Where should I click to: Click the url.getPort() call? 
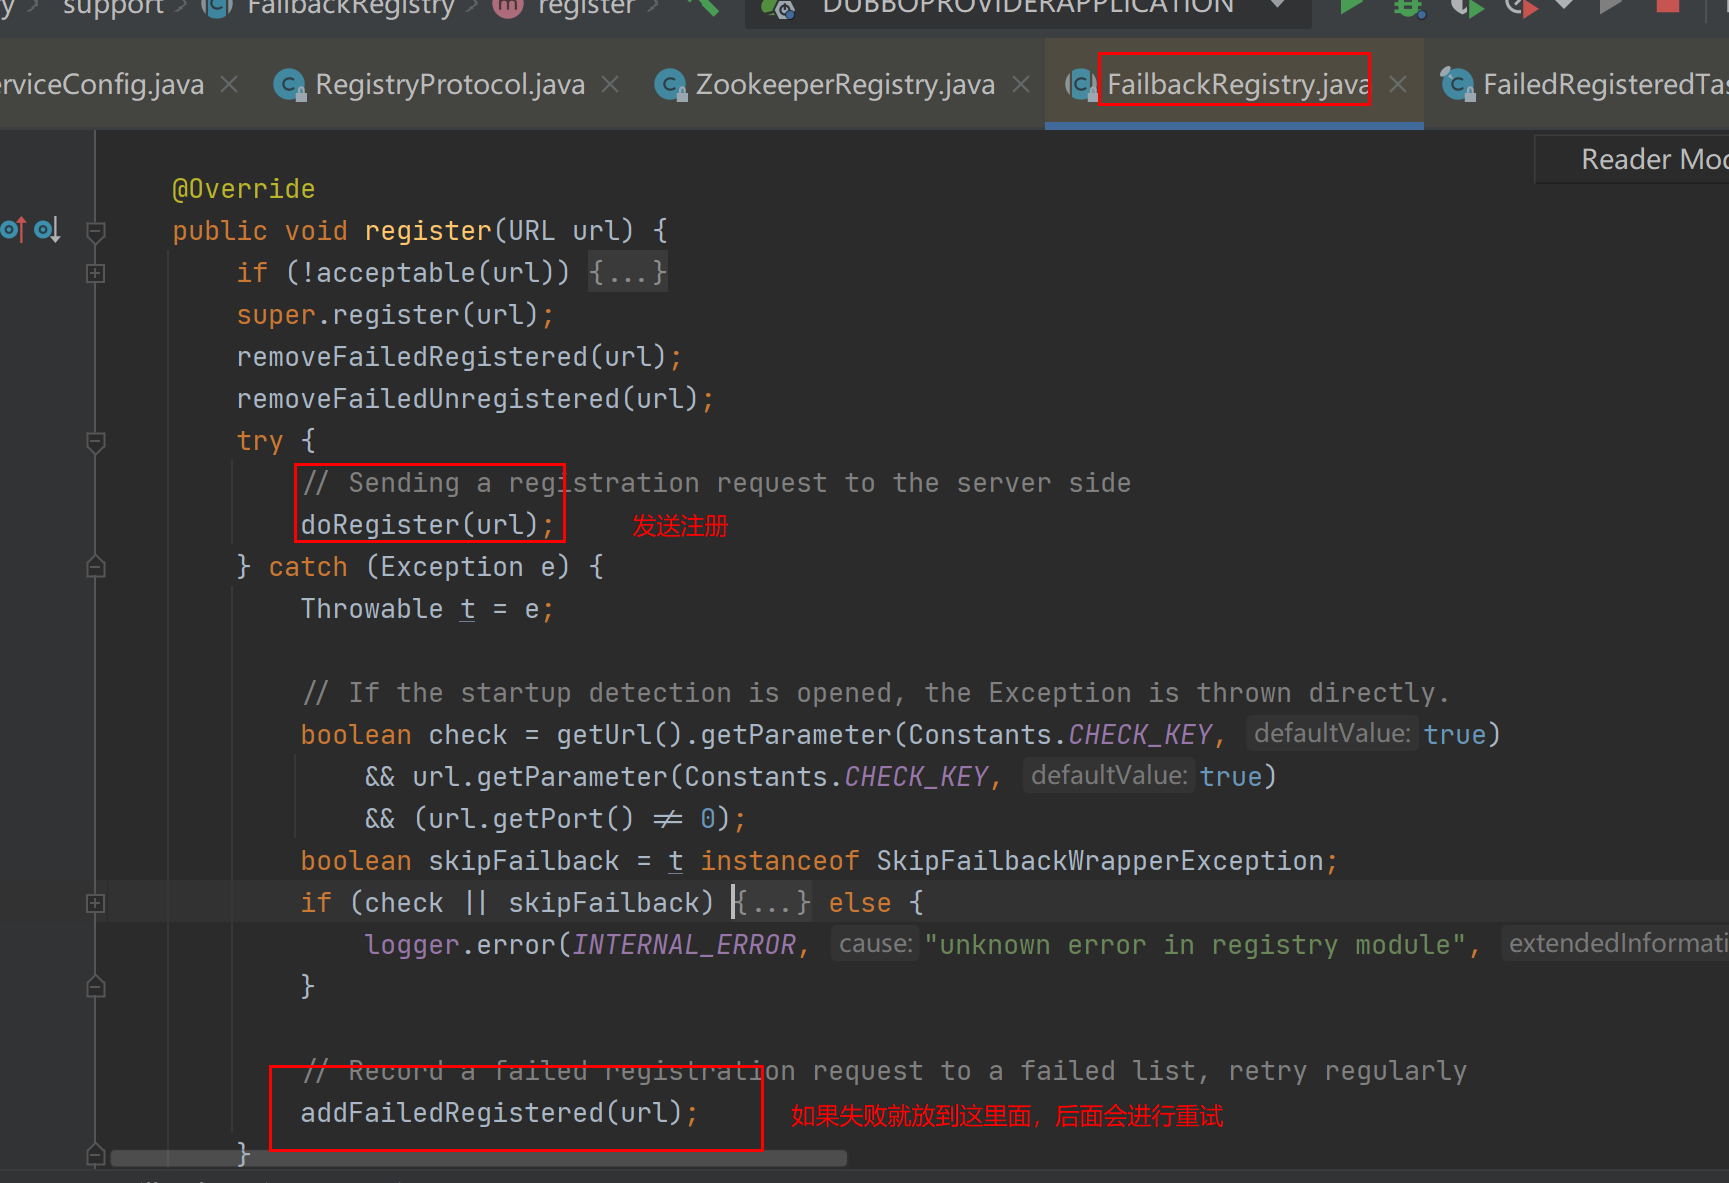[531, 819]
